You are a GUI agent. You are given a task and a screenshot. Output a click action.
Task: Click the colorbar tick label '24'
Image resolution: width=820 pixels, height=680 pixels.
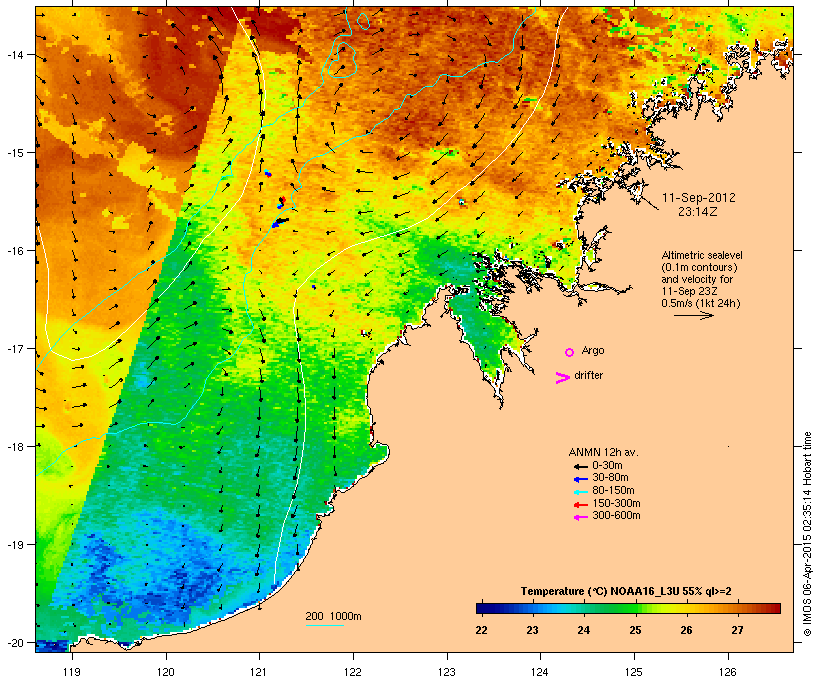pos(584,630)
